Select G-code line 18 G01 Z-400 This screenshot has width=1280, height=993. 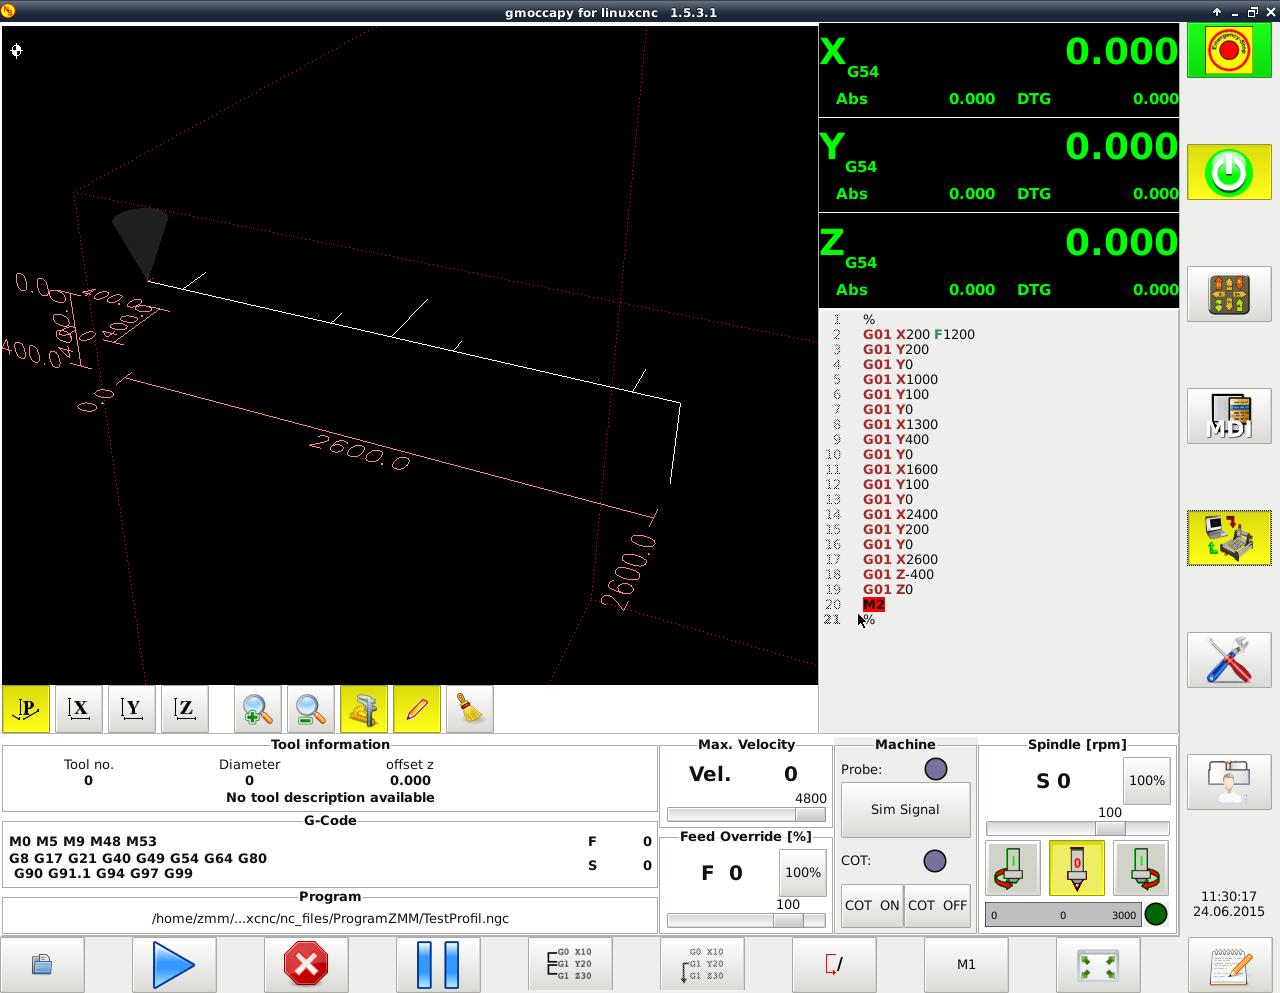[x=898, y=575]
